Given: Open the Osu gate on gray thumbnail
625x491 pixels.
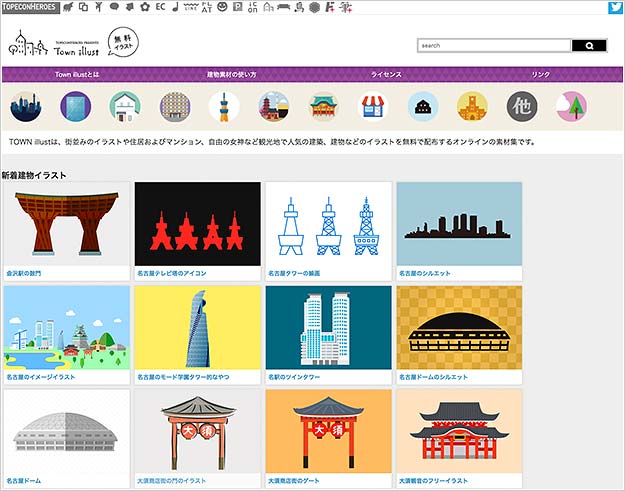Looking at the screenshot, I should [198, 431].
